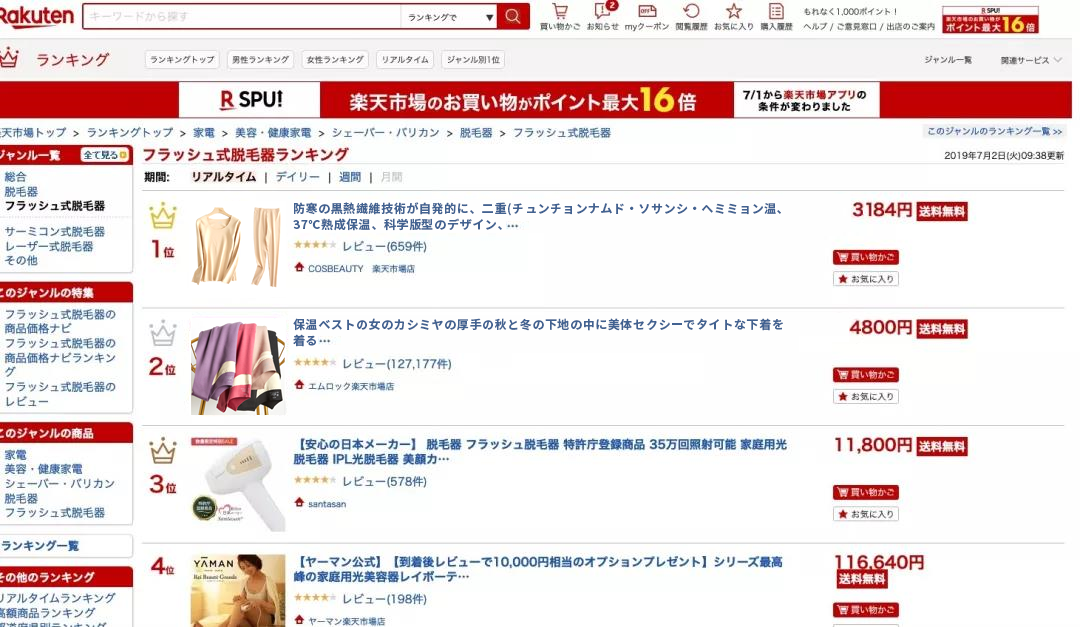
Task: Click the keyword search input field
Action: (x=242, y=17)
